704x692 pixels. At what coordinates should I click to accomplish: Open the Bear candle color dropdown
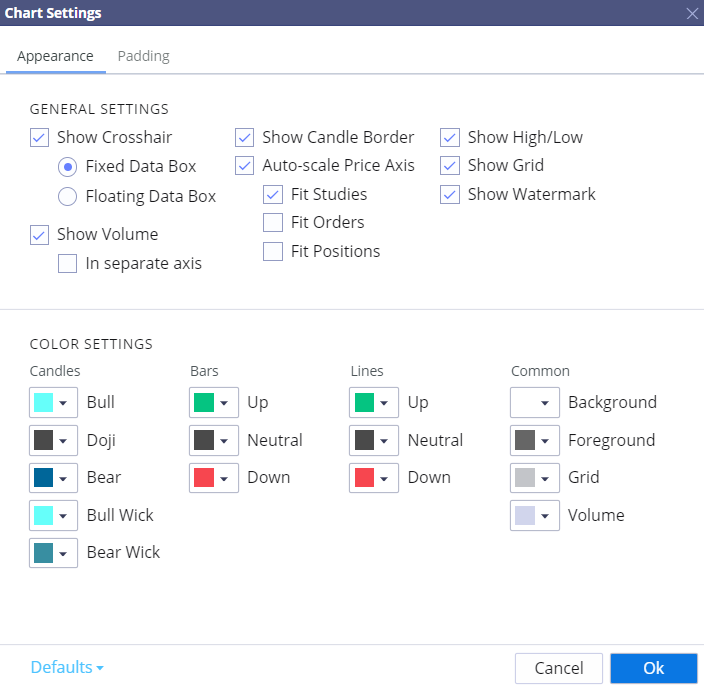point(53,477)
